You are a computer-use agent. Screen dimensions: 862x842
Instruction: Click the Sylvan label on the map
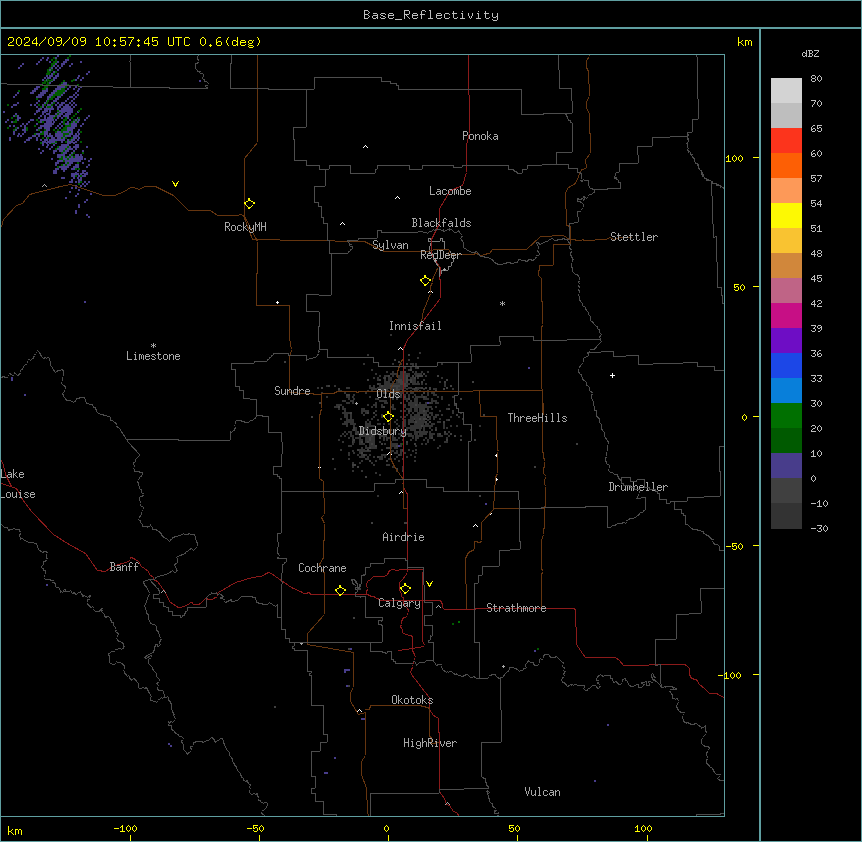click(x=390, y=245)
